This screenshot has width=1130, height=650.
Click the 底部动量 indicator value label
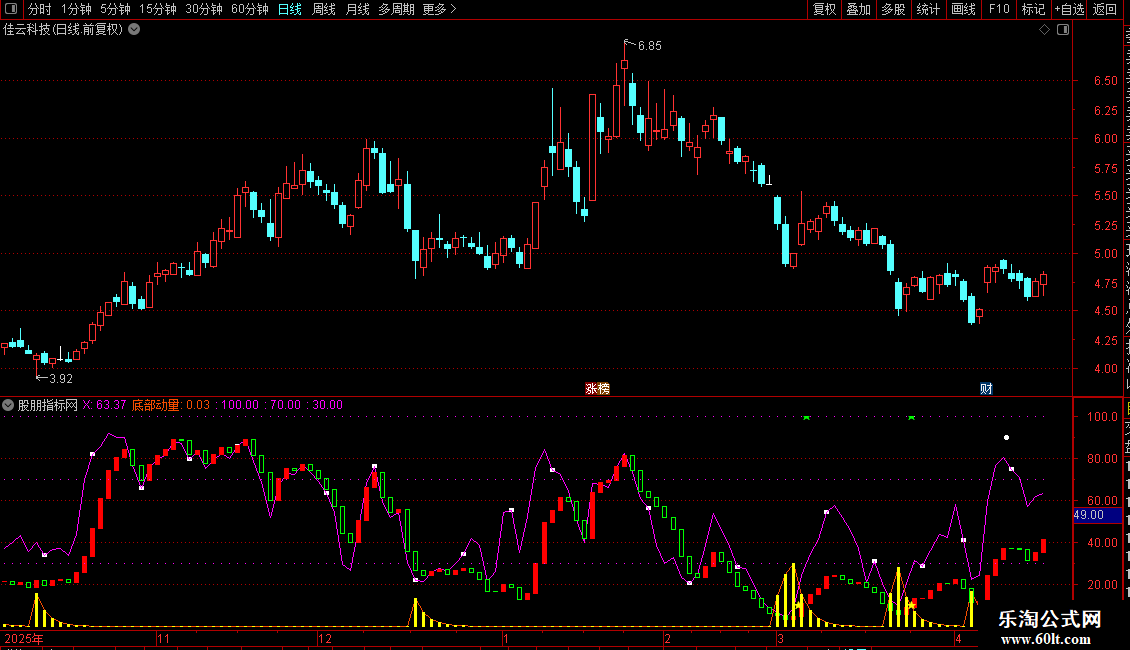171,405
